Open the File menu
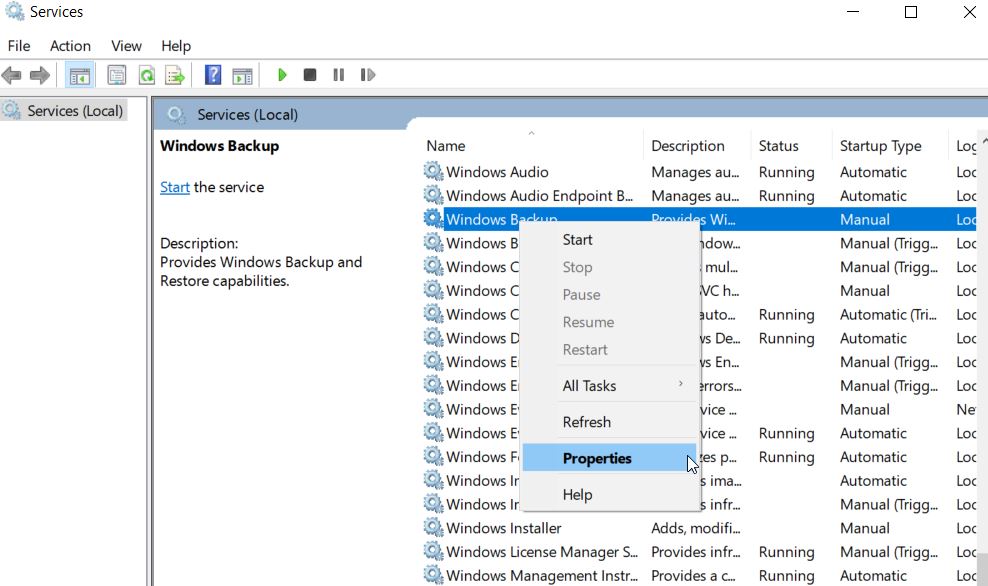 pyautogui.click(x=19, y=46)
